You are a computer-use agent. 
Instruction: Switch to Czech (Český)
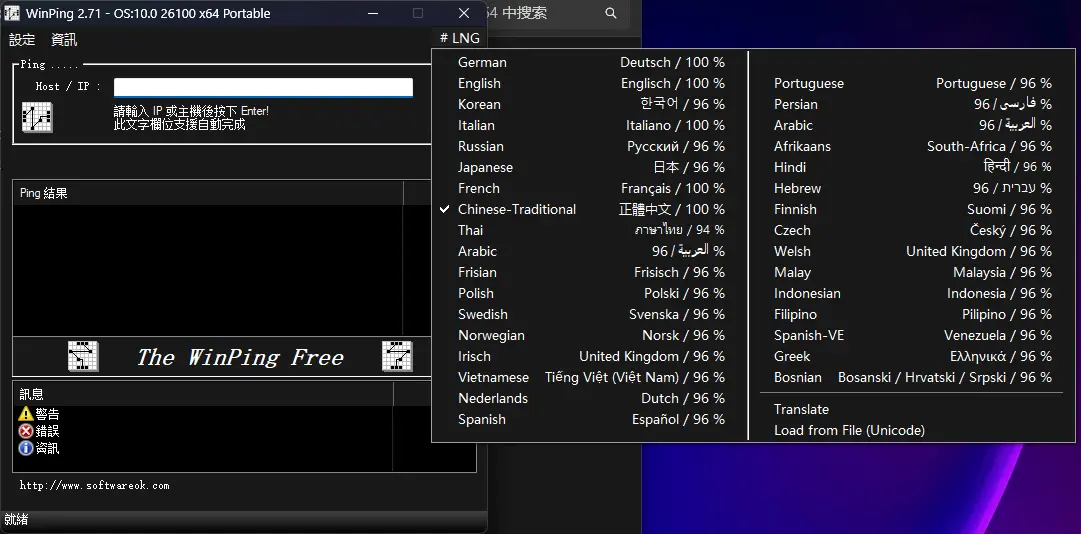(x=911, y=231)
